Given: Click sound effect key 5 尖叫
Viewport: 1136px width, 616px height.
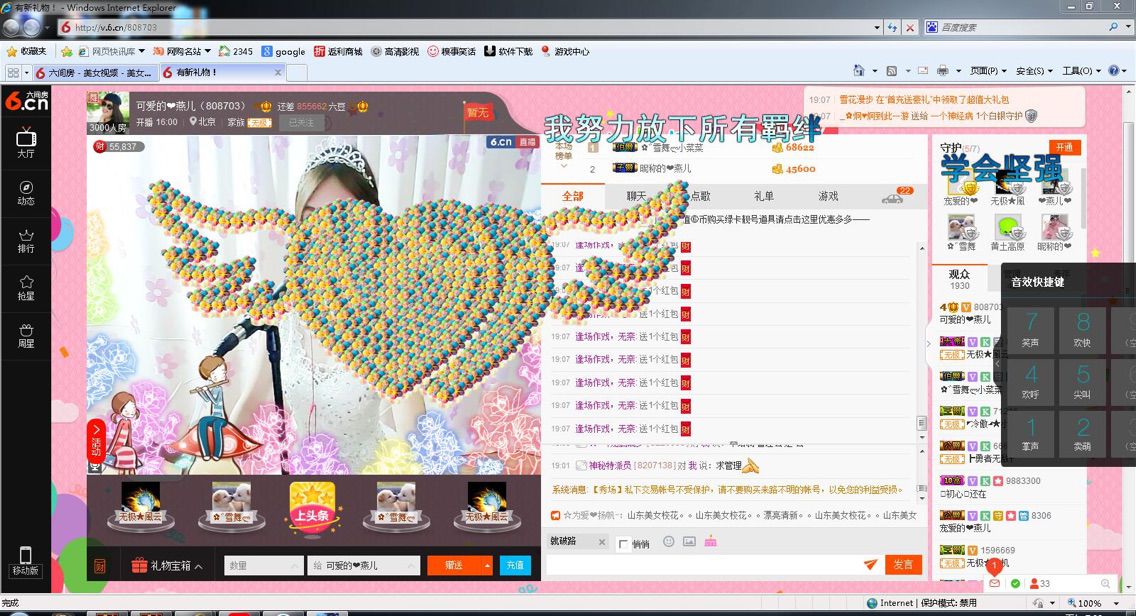Looking at the screenshot, I should coord(1082,382).
